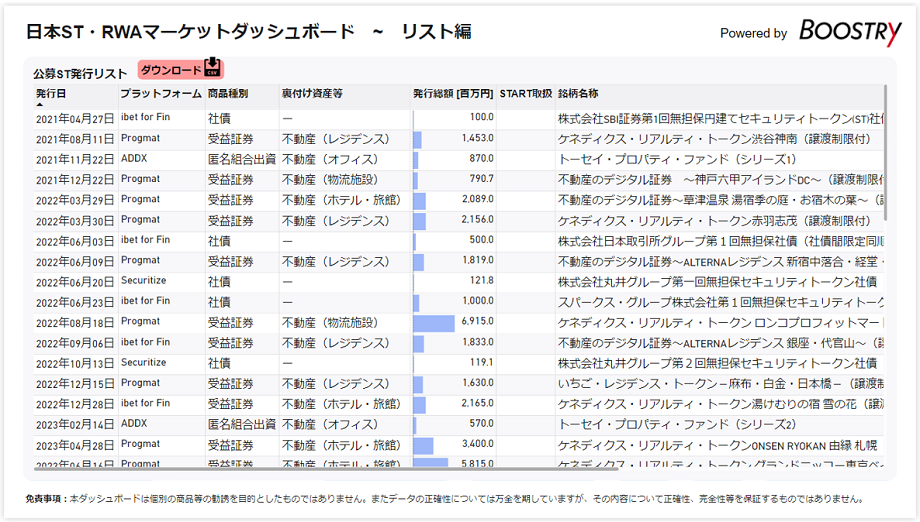Click the amount value 500.0
The width and height of the screenshot is (920, 522).
(481, 239)
